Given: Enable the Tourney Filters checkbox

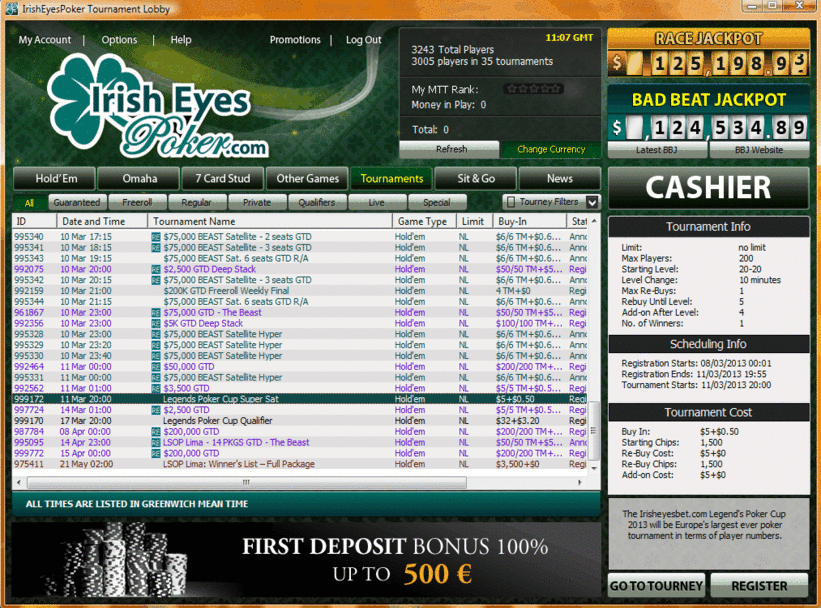Looking at the screenshot, I should coord(511,202).
